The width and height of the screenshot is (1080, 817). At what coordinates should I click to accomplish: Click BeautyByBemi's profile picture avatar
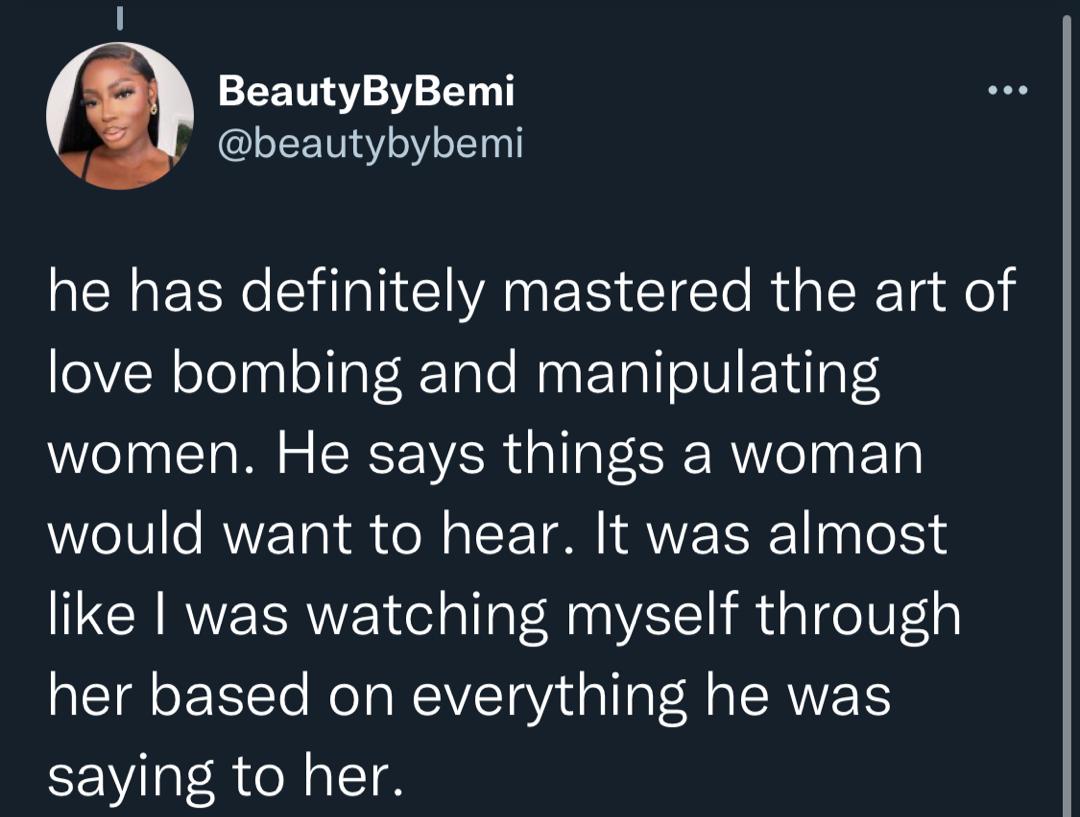pyautogui.click(x=120, y=116)
